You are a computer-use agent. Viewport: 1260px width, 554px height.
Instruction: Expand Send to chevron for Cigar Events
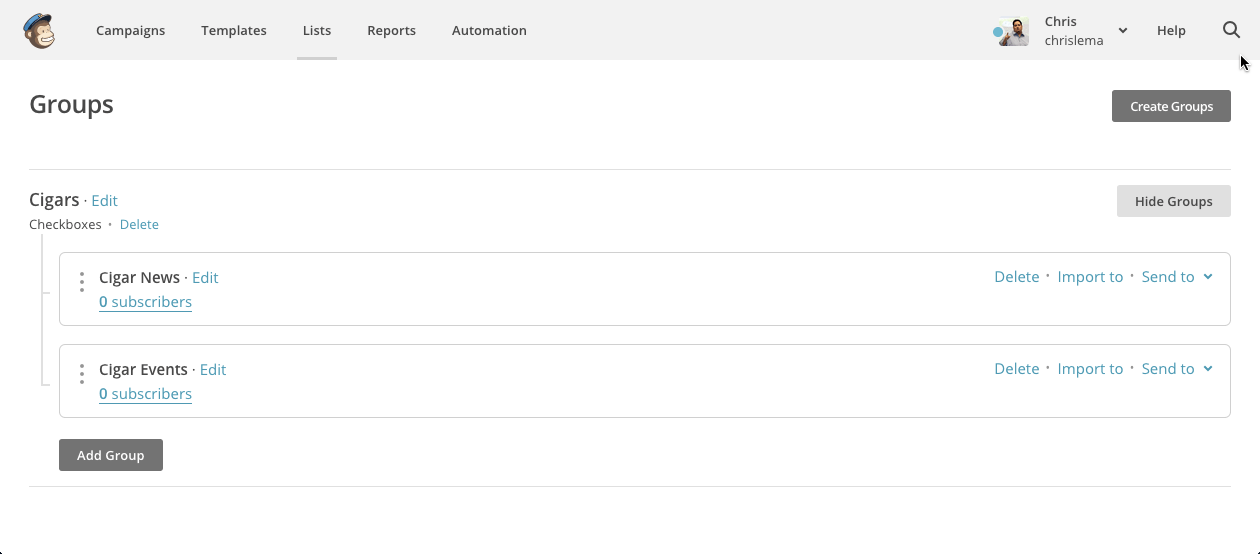[x=1208, y=369]
